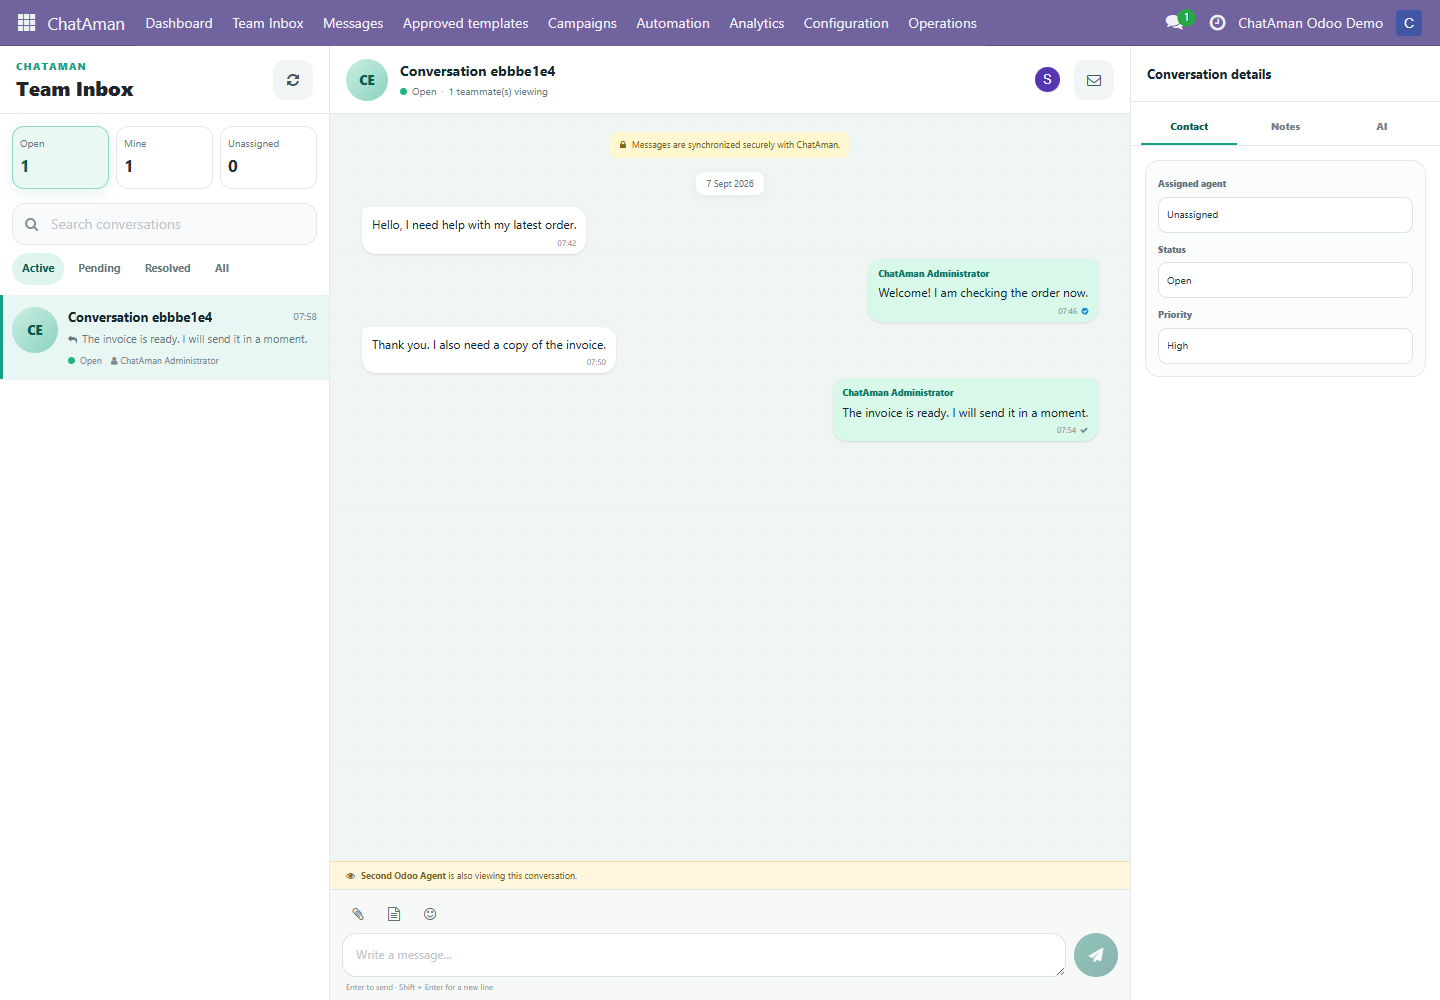The height and width of the screenshot is (1000, 1440).
Task: Open the Analytics menu
Action: (757, 23)
